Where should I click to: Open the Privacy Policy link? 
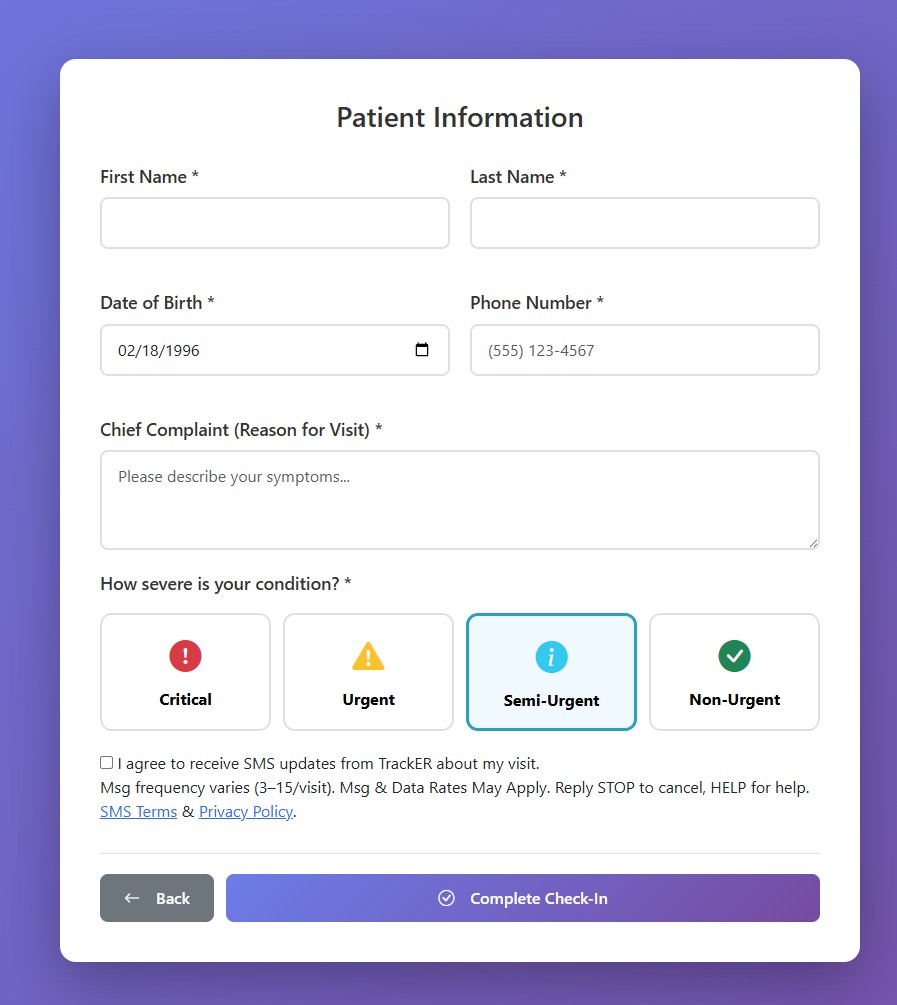[246, 811]
